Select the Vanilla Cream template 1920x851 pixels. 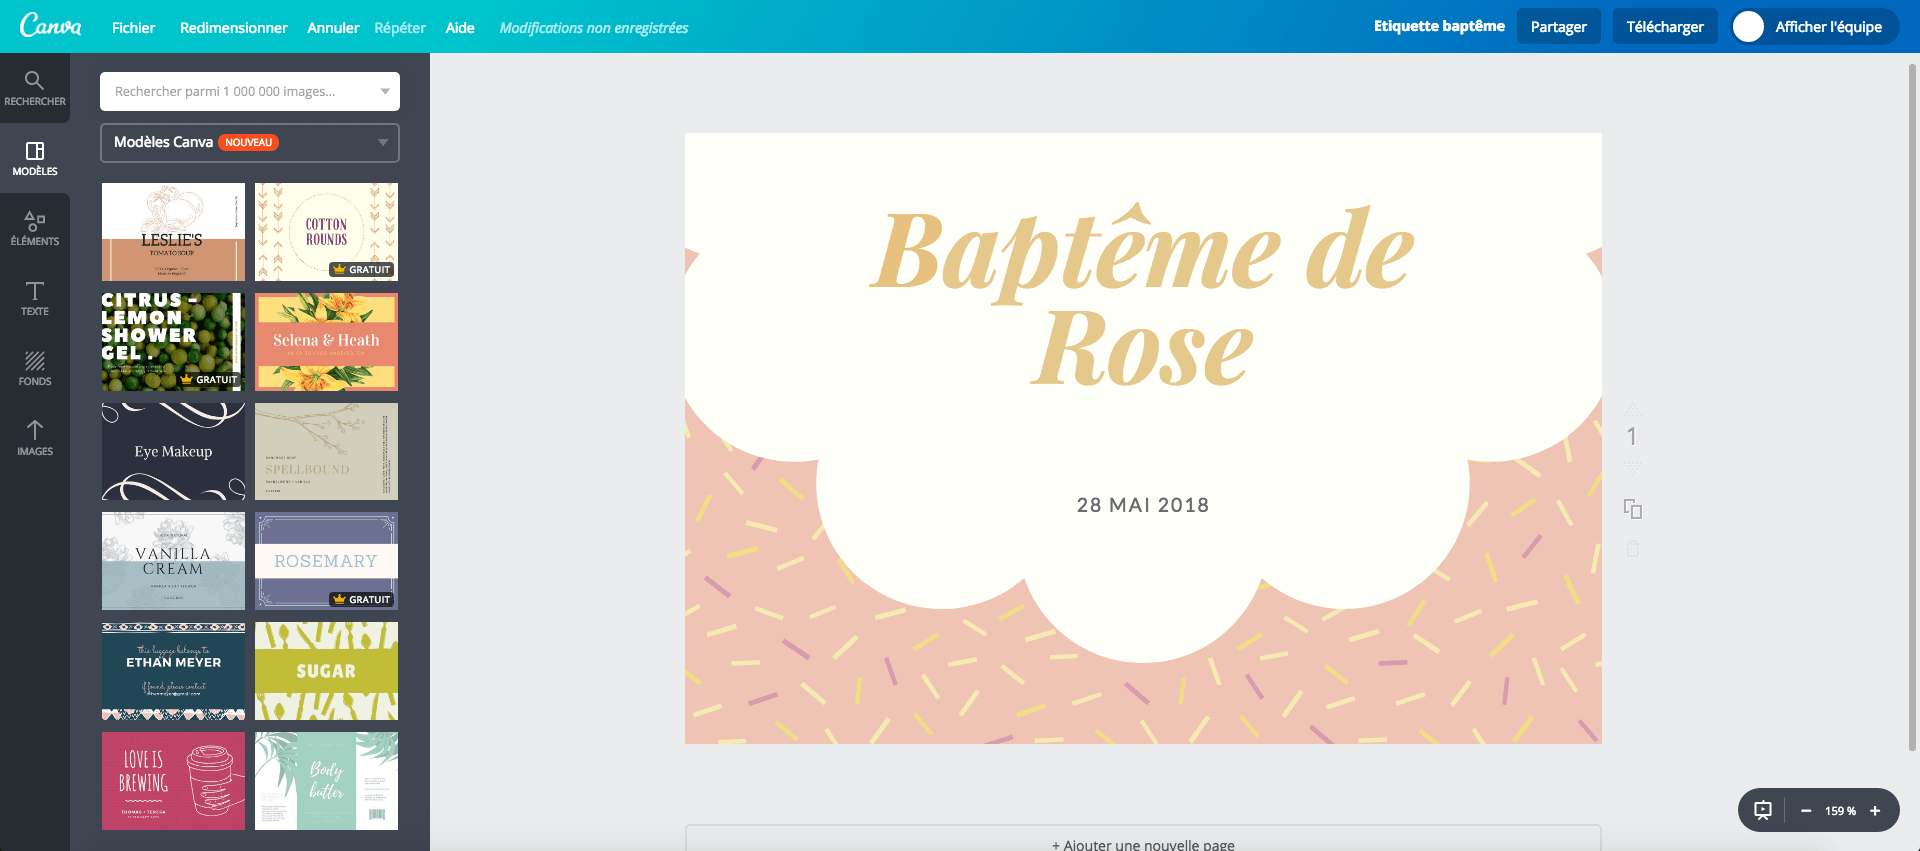point(173,561)
